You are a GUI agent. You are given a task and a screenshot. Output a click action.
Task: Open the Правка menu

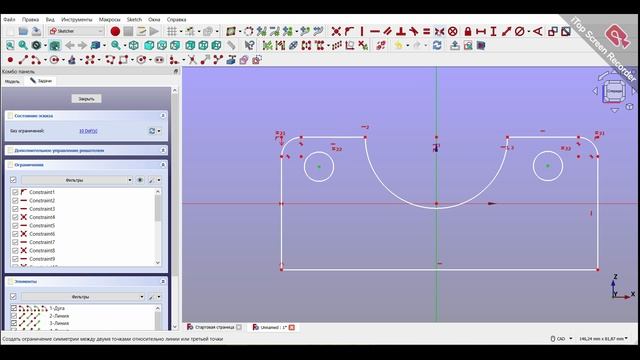tap(30, 19)
